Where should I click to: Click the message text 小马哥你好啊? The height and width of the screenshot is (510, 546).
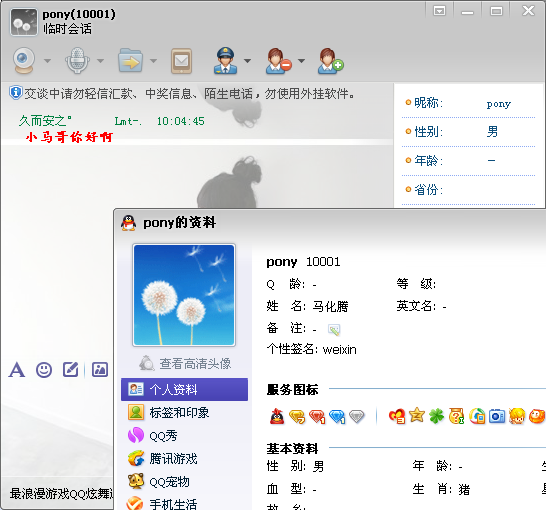[x=69, y=137]
